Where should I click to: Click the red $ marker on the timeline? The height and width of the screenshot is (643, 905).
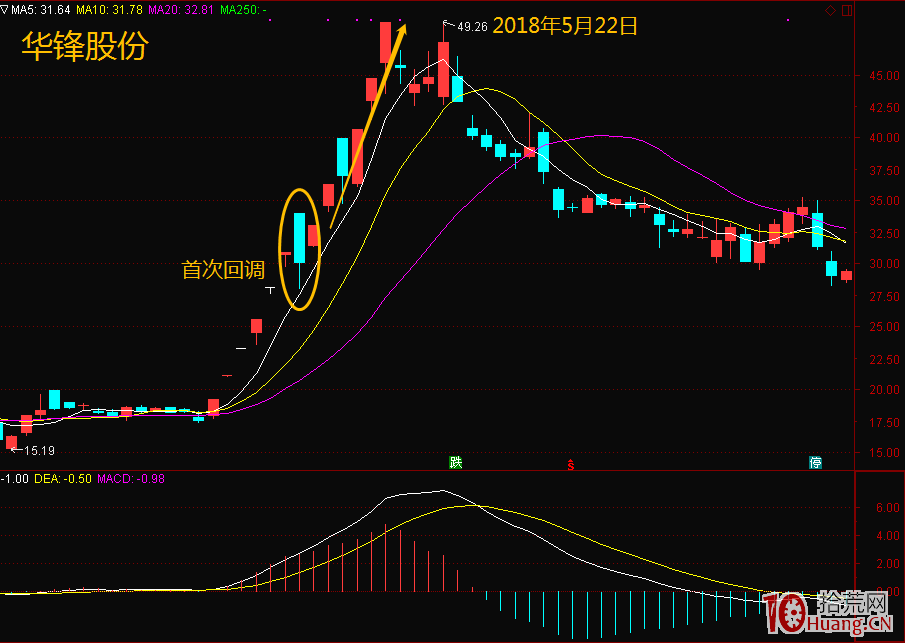click(570, 464)
